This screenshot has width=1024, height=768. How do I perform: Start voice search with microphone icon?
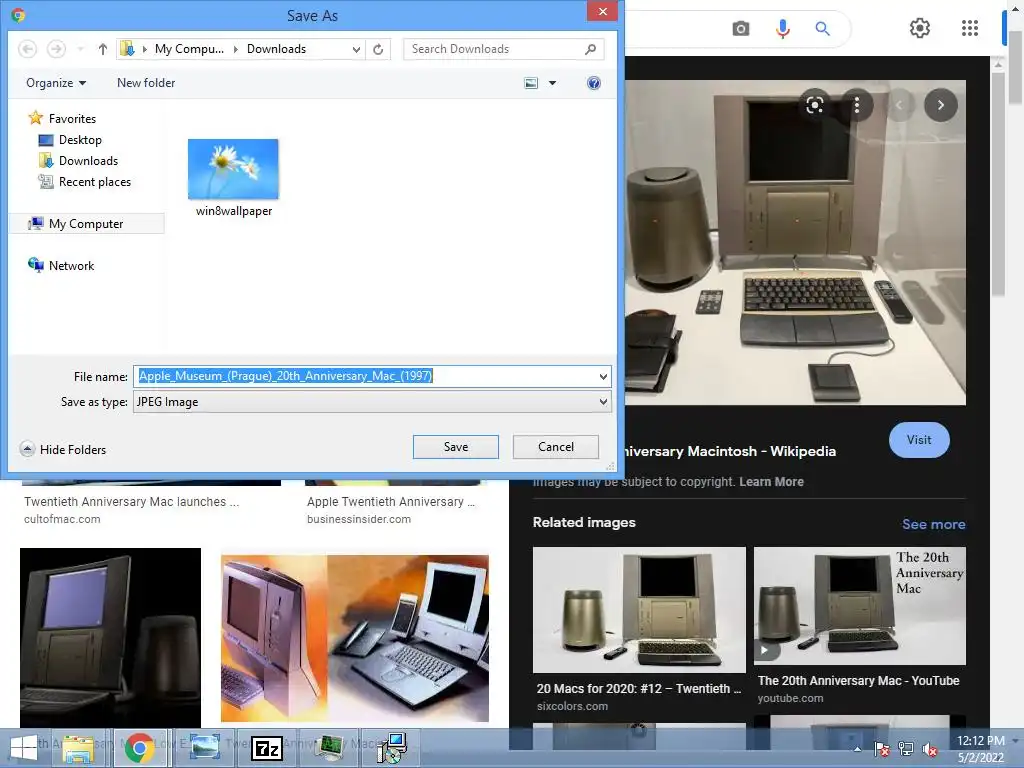(782, 29)
